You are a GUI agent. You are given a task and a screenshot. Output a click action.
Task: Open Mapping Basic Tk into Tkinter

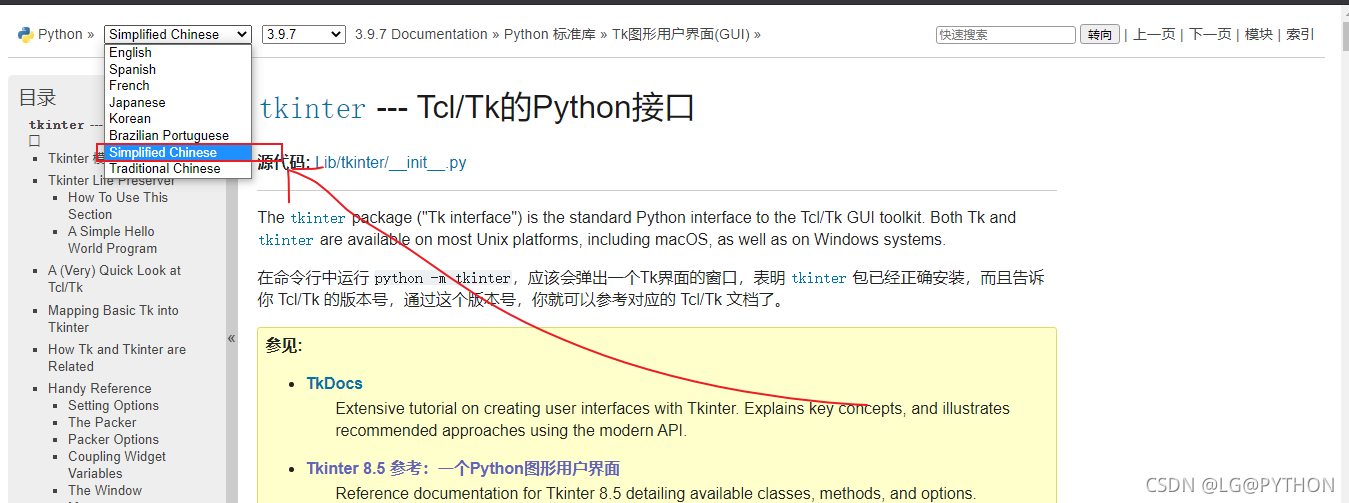click(113, 319)
